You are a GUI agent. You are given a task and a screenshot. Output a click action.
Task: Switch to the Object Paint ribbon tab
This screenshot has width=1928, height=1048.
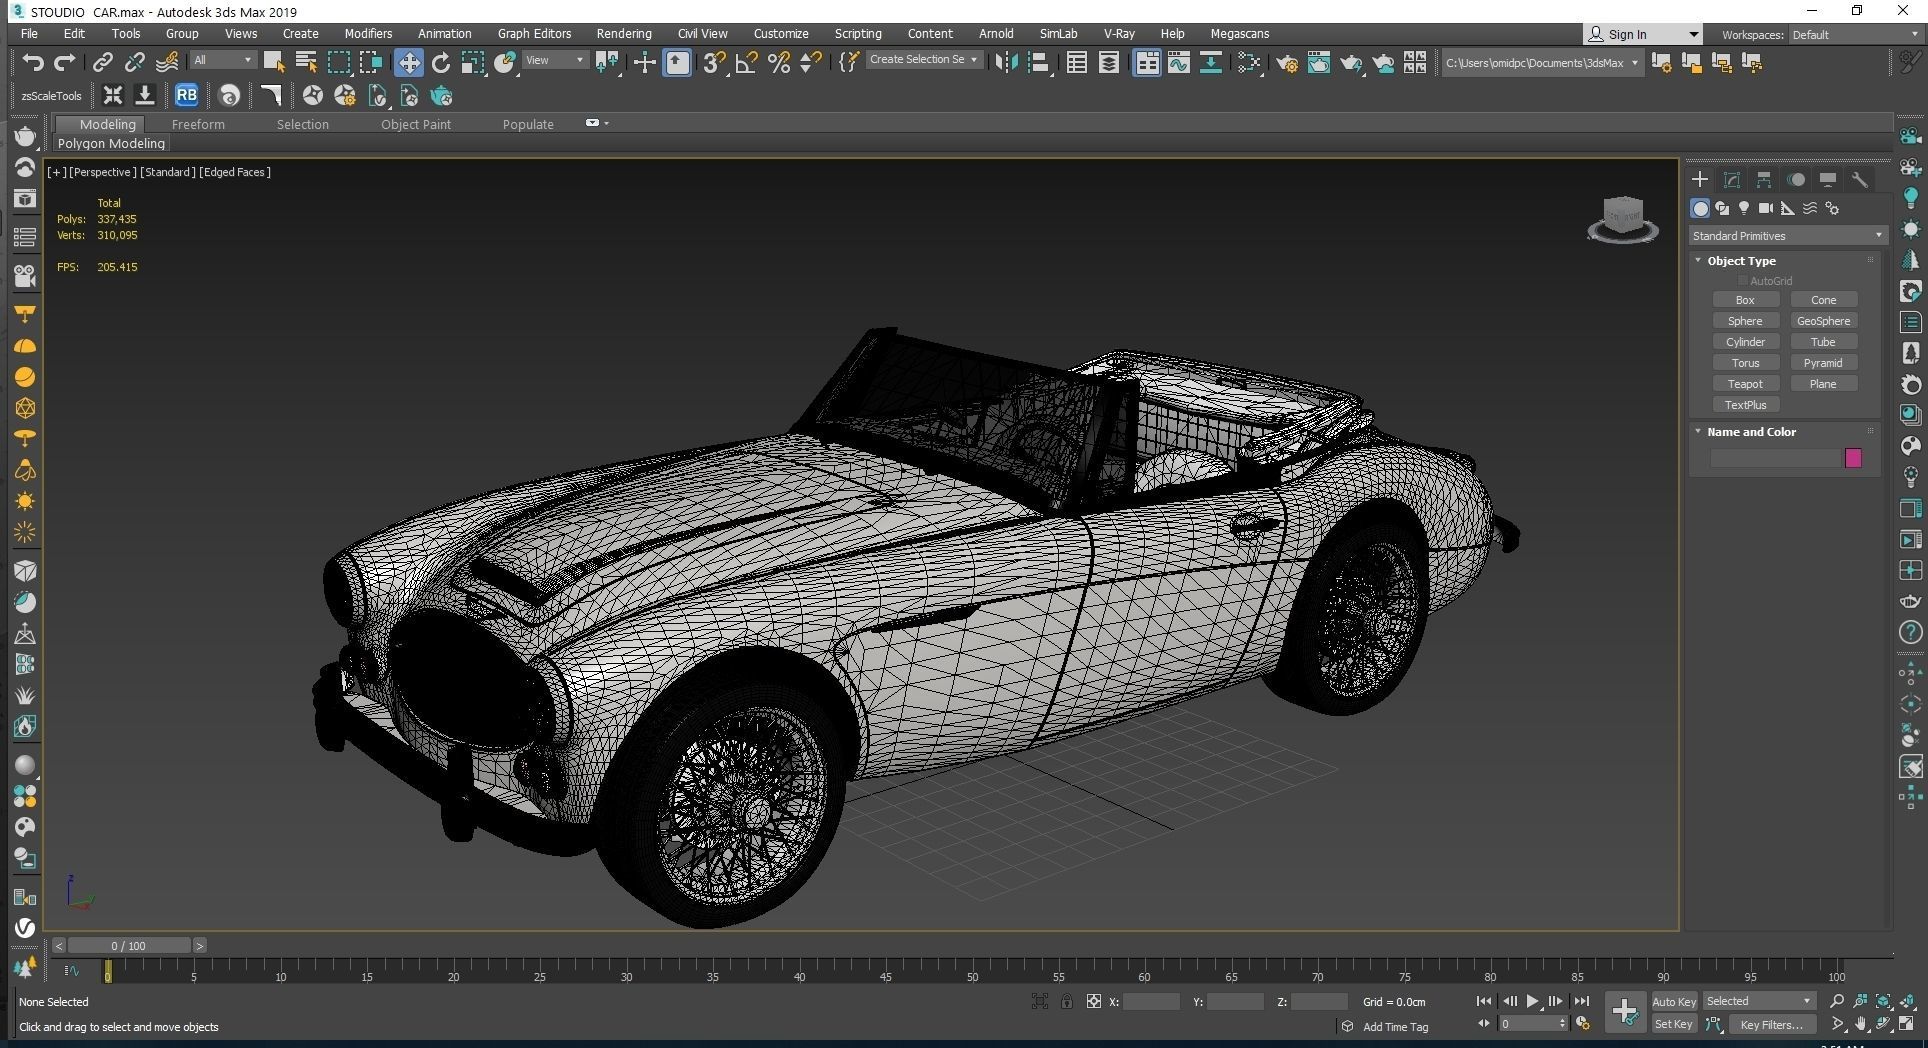pos(416,124)
